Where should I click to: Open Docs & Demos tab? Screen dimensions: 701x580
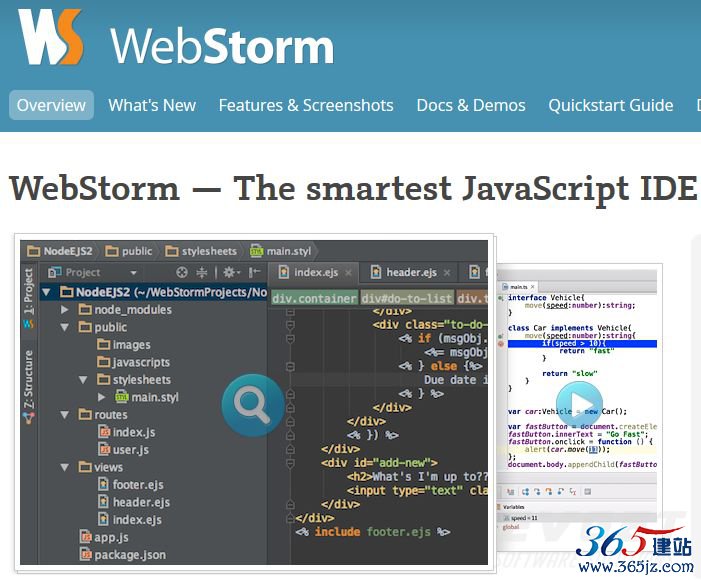coord(471,105)
